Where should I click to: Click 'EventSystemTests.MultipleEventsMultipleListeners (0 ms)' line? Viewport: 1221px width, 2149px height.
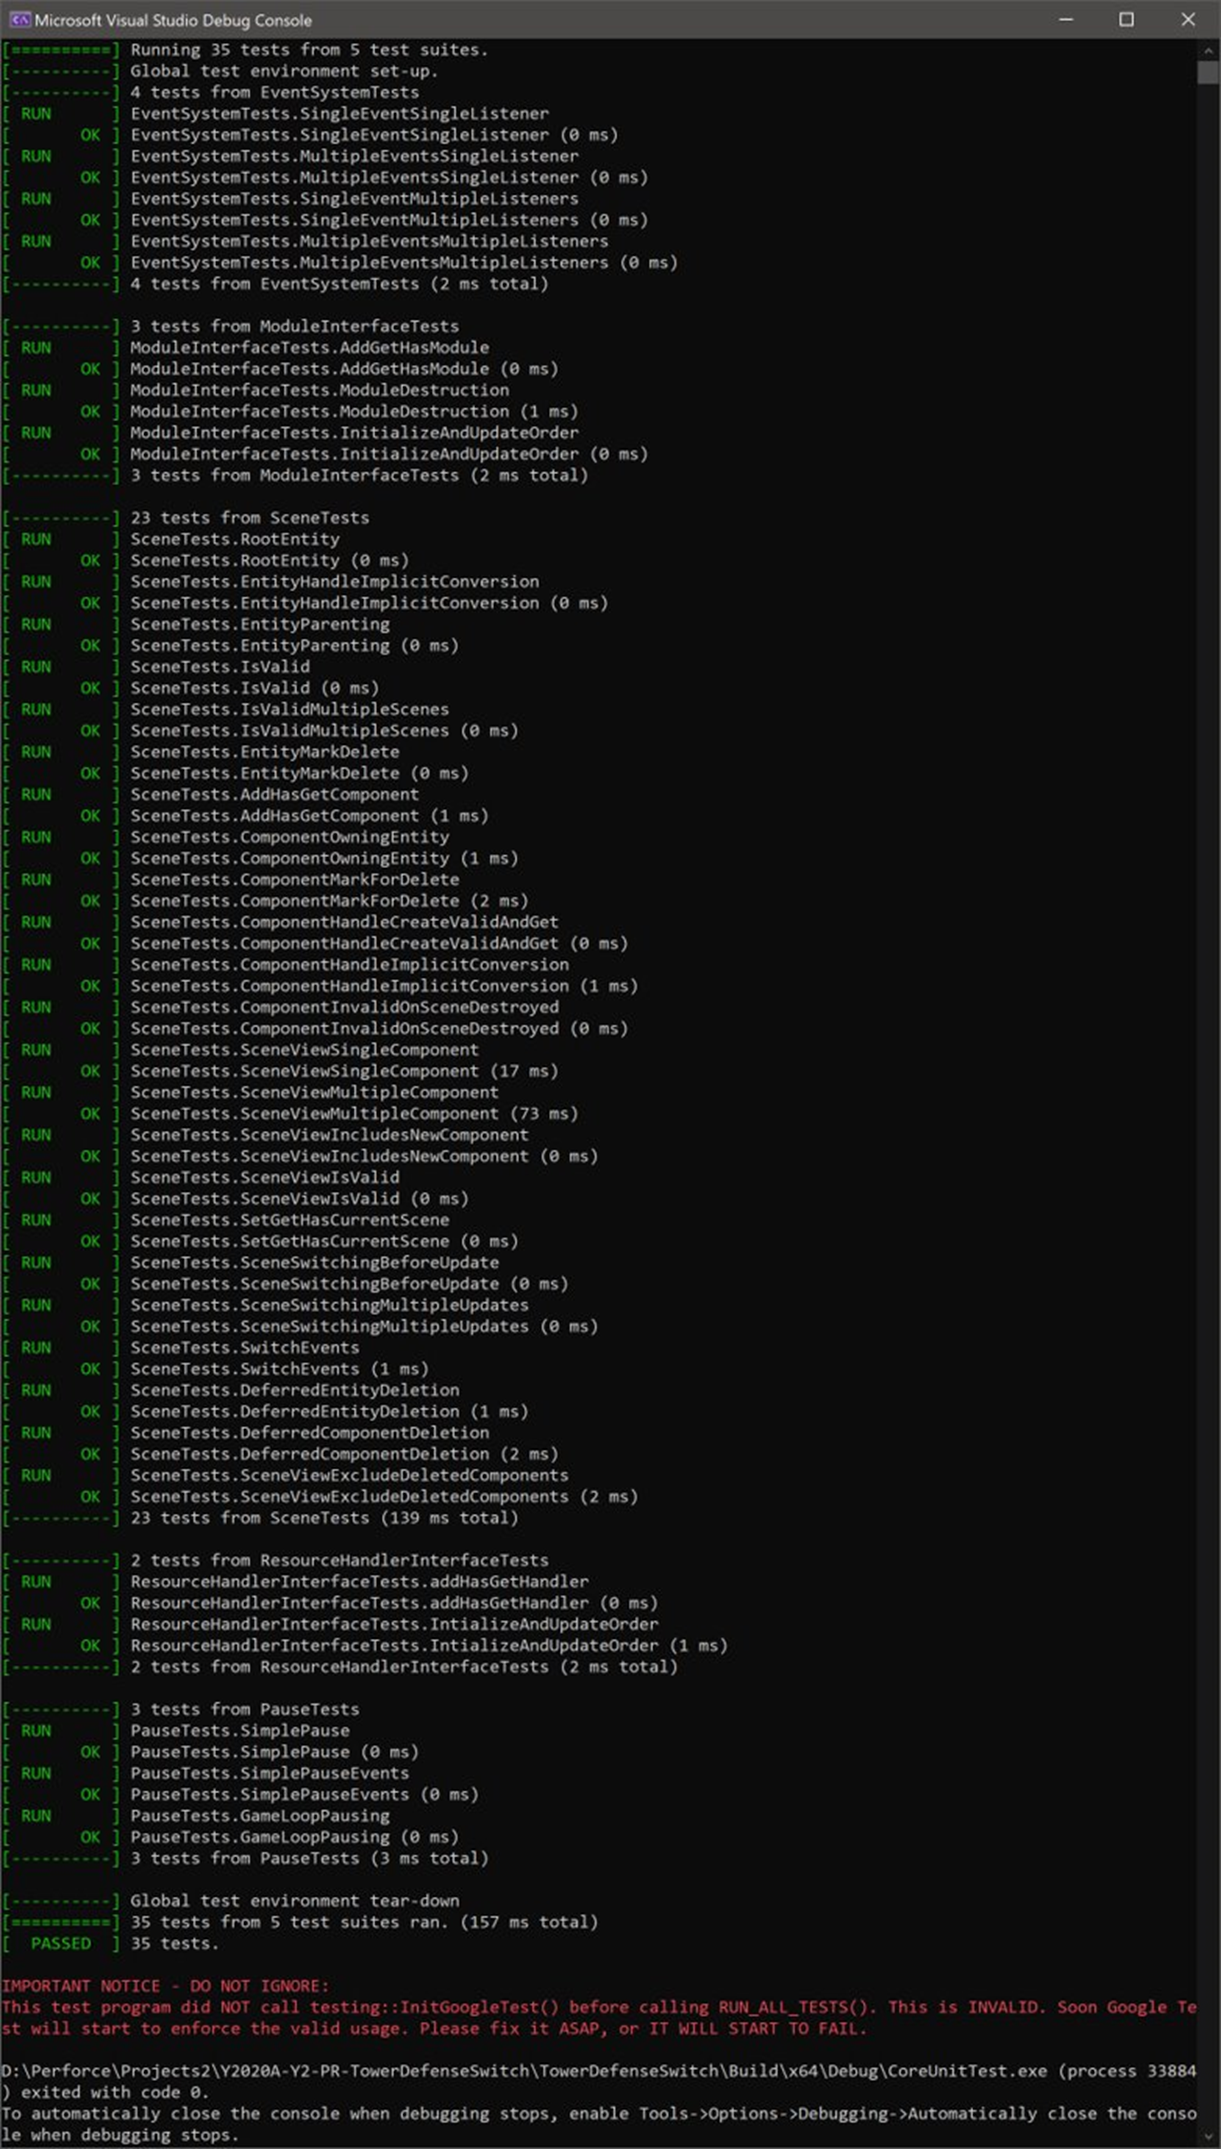click(404, 263)
